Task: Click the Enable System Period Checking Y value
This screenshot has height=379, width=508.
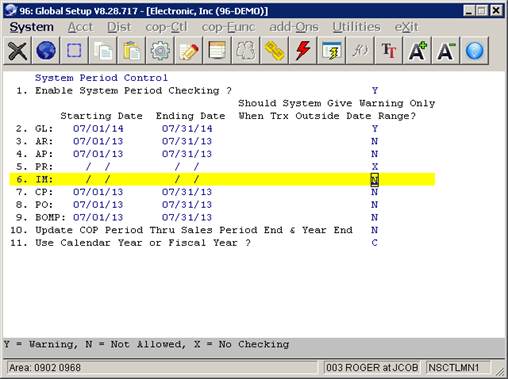Action: click(x=375, y=90)
